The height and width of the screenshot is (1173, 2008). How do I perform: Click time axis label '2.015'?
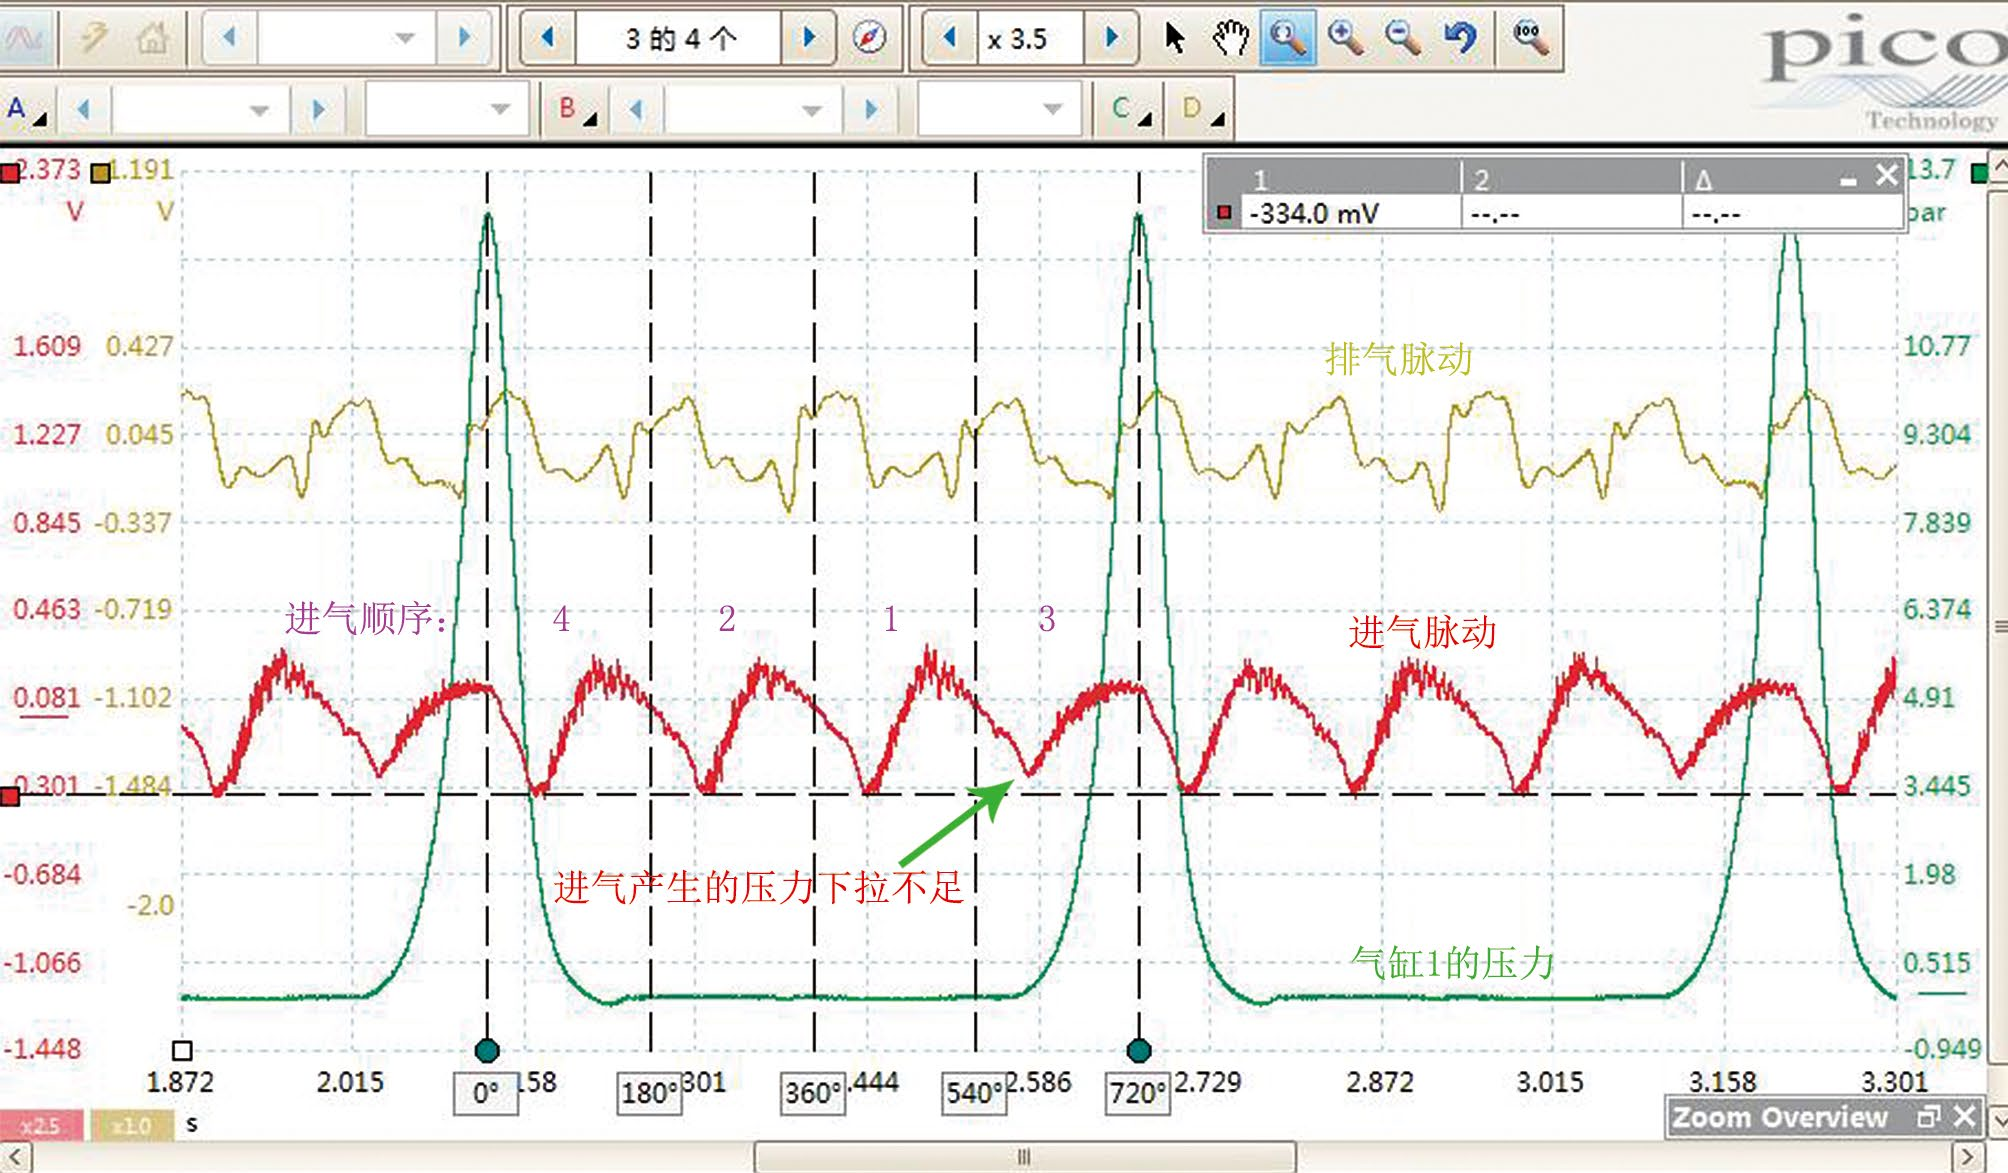[350, 1082]
